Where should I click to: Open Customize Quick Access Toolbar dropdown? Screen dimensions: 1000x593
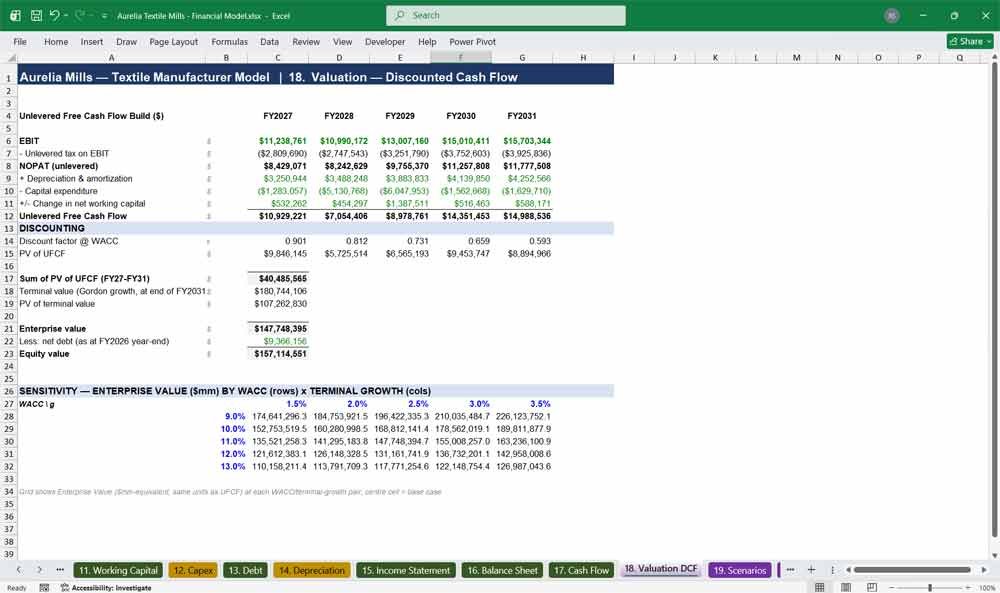[x=104, y=15]
